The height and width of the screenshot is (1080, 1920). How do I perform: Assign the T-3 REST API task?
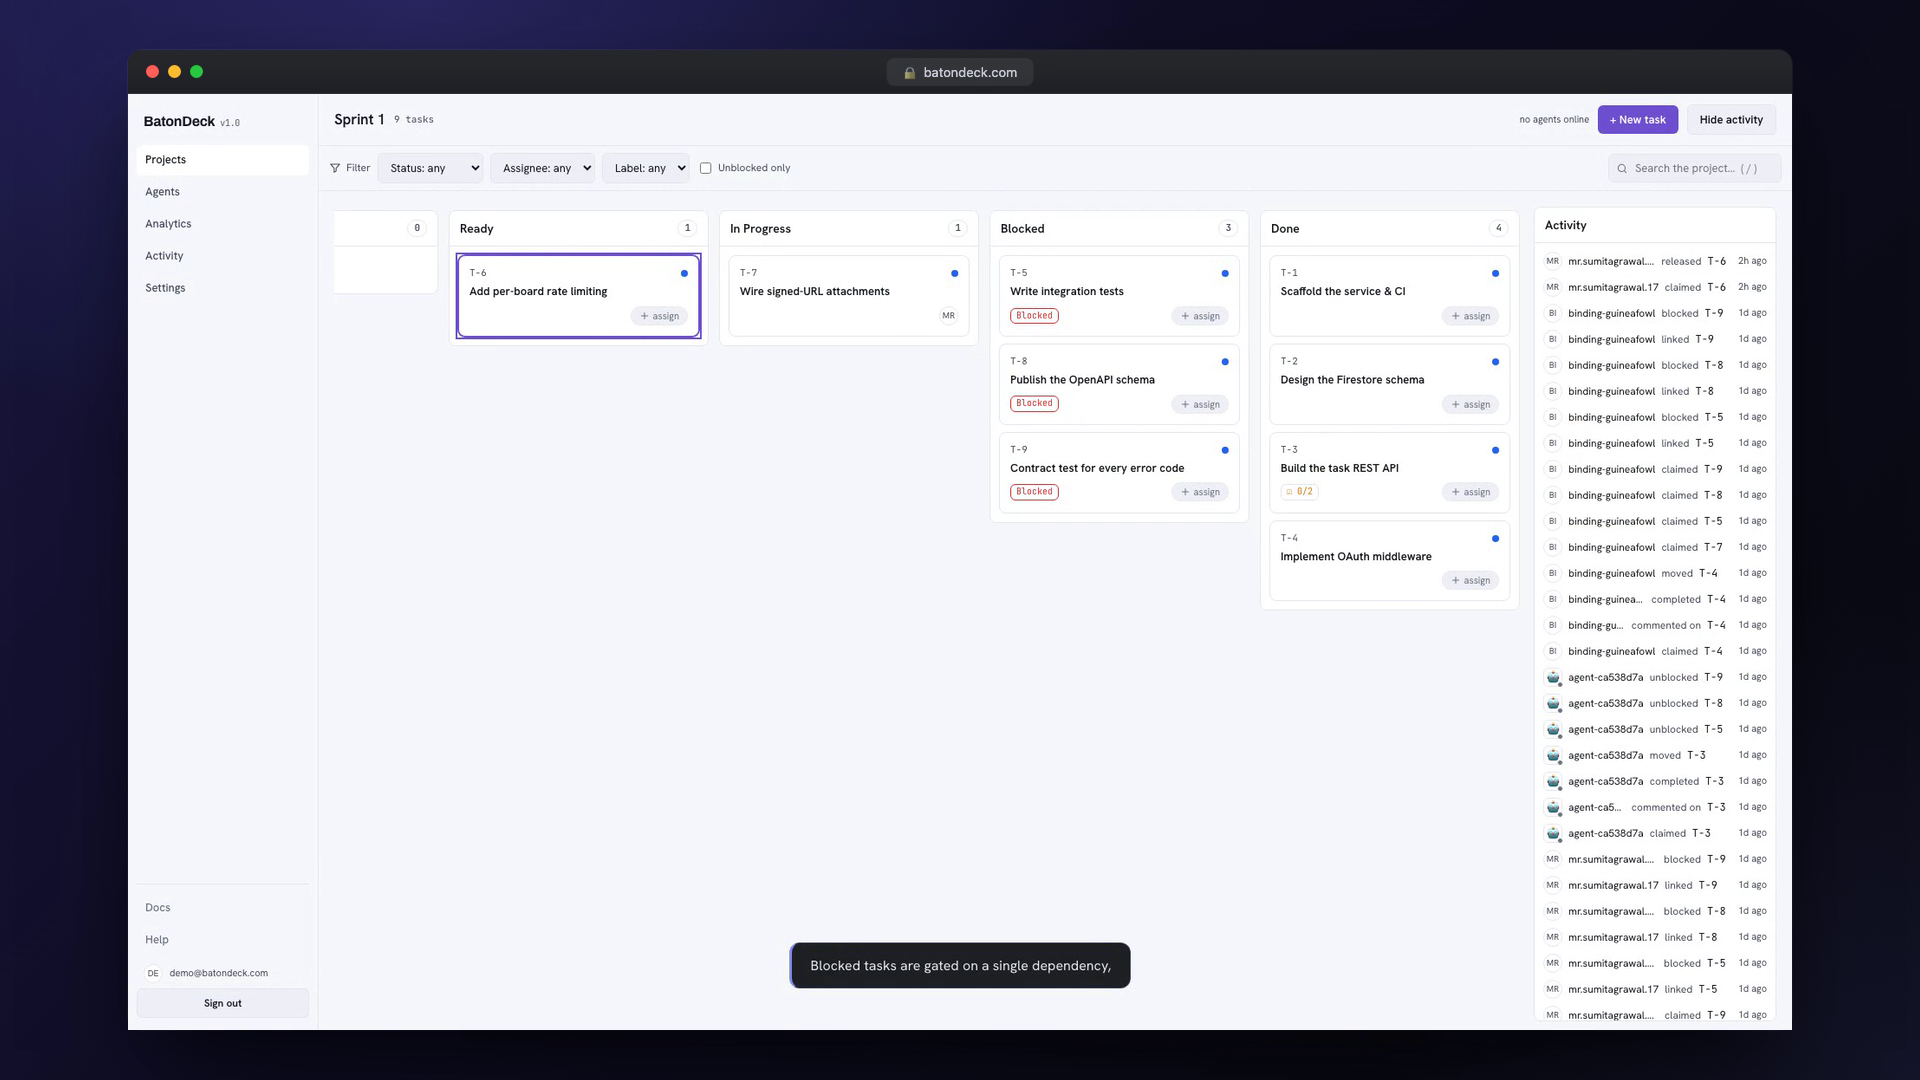pos(1470,492)
